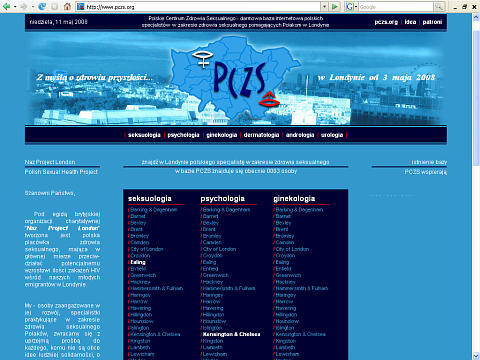Click the psychologia column heading
The width and height of the screenshot is (480, 360).
[x=222, y=198]
